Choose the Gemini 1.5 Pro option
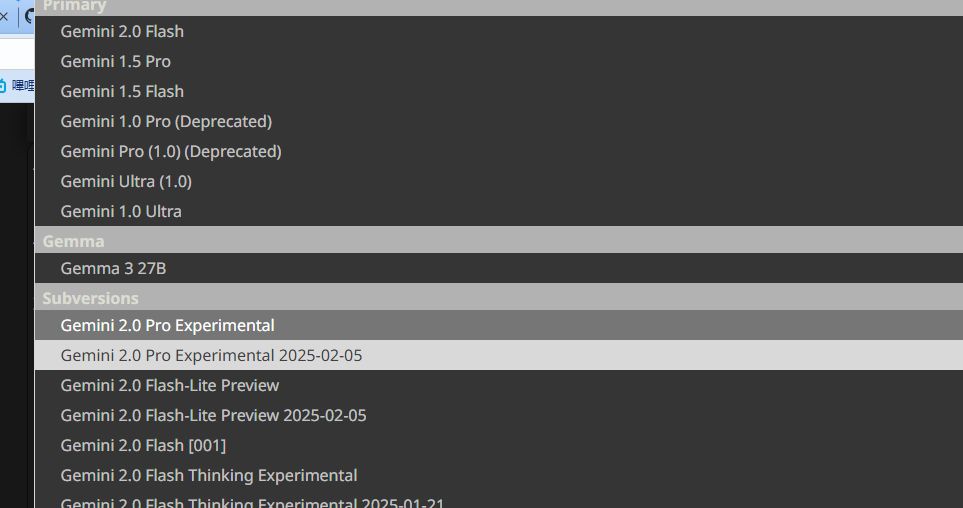This screenshot has height=508, width=963. click(x=115, y=61)
